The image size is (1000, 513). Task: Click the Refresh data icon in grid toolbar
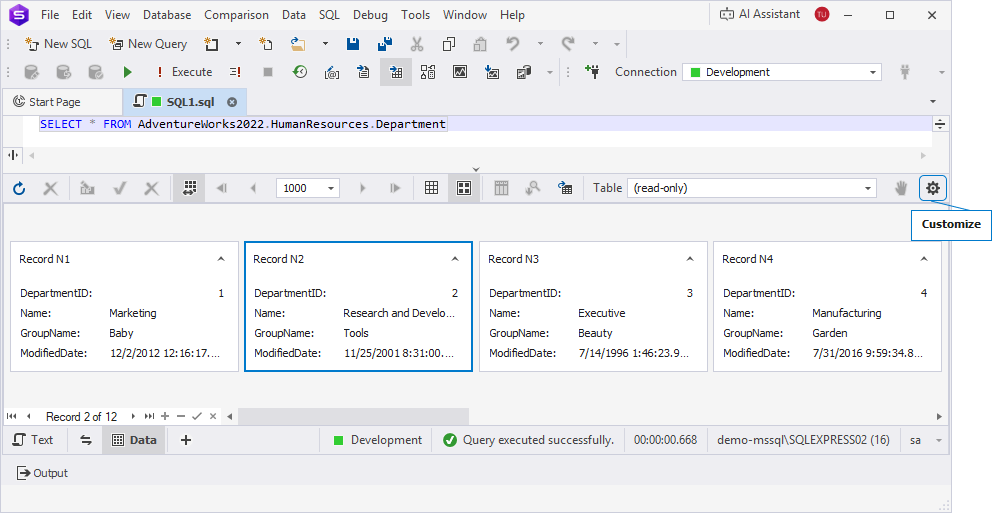(x=19, y=188)
